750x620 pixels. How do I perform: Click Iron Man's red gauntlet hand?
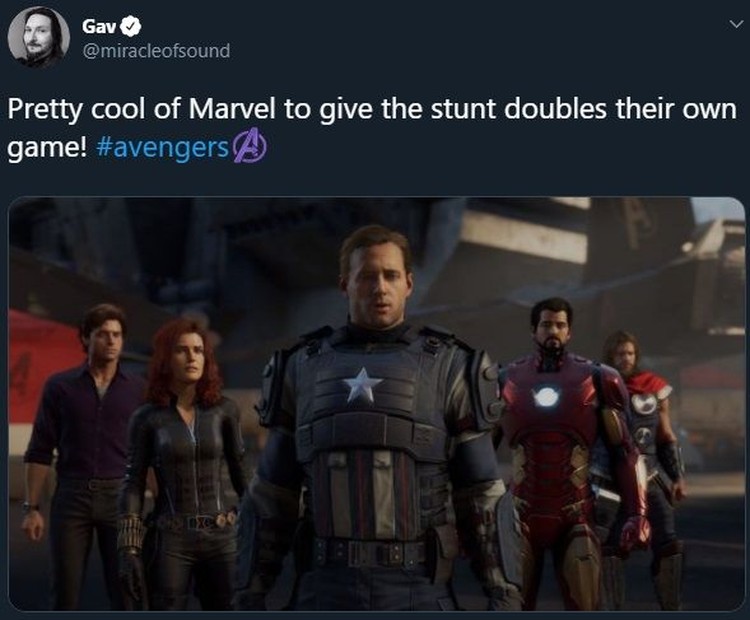click(635, 533)
